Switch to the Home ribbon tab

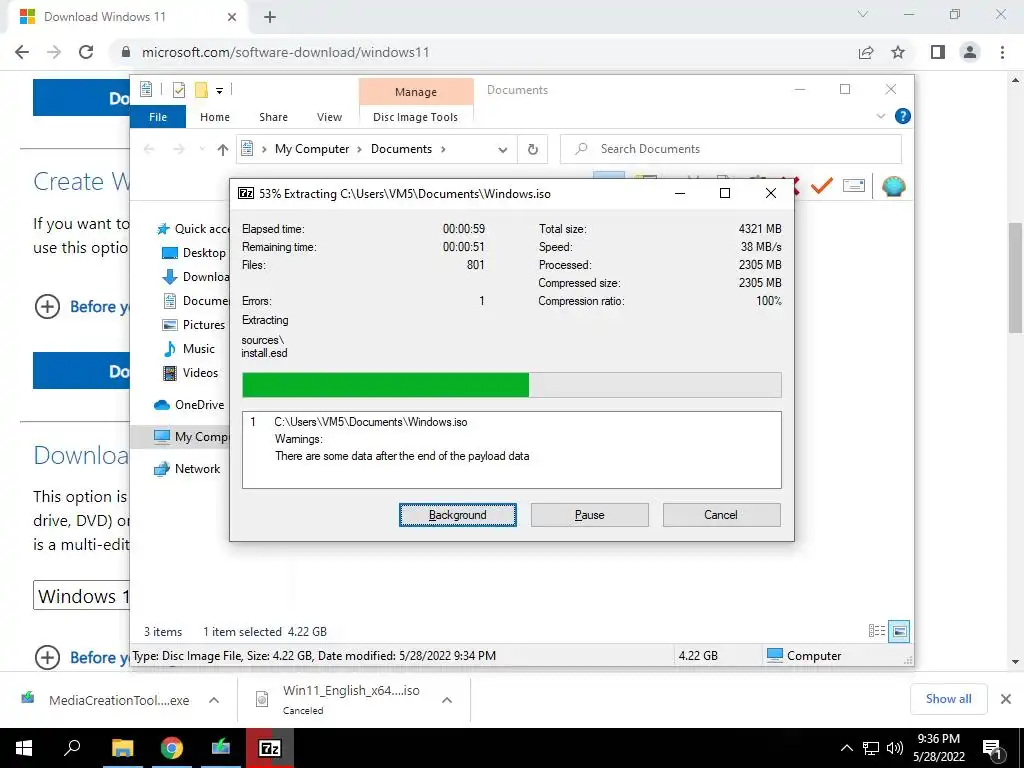(215, 117)
